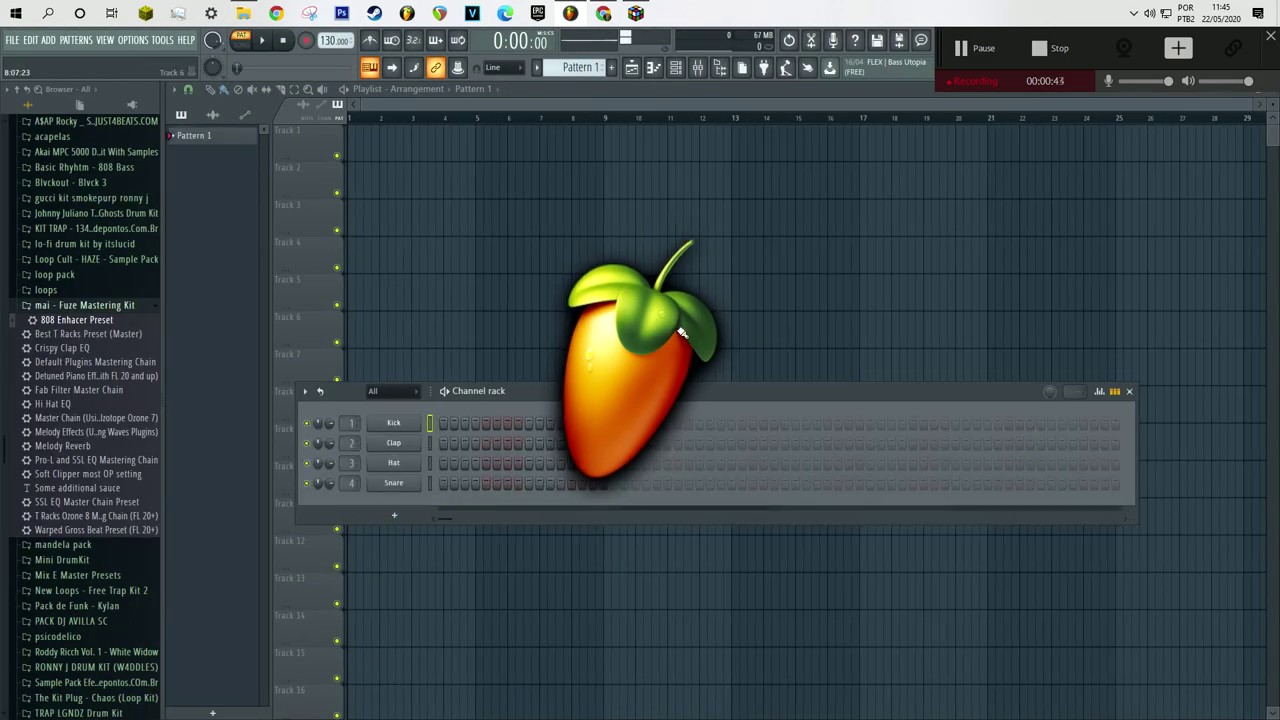Click the Snare channel button
The height and width of the screenshot is (720, 1280).
(394, 483)
